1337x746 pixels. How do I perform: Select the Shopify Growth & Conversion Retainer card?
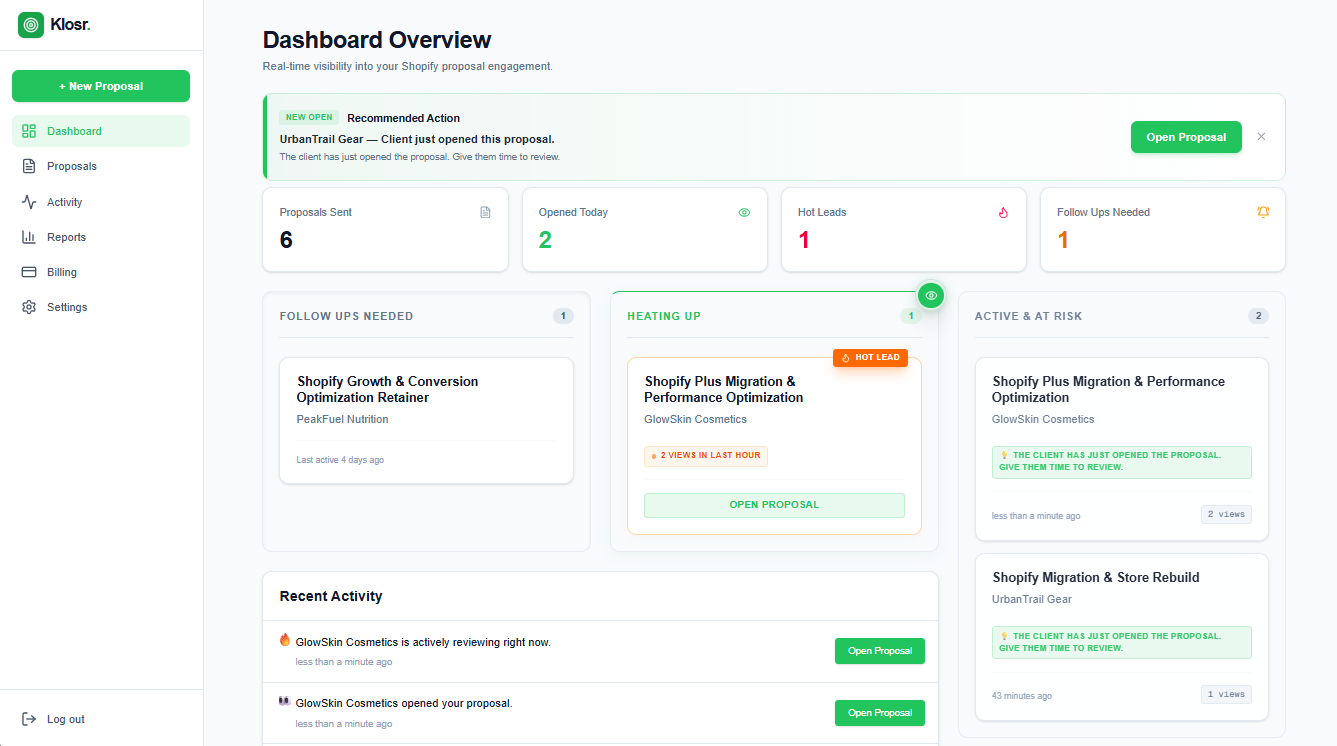(426, 419)
